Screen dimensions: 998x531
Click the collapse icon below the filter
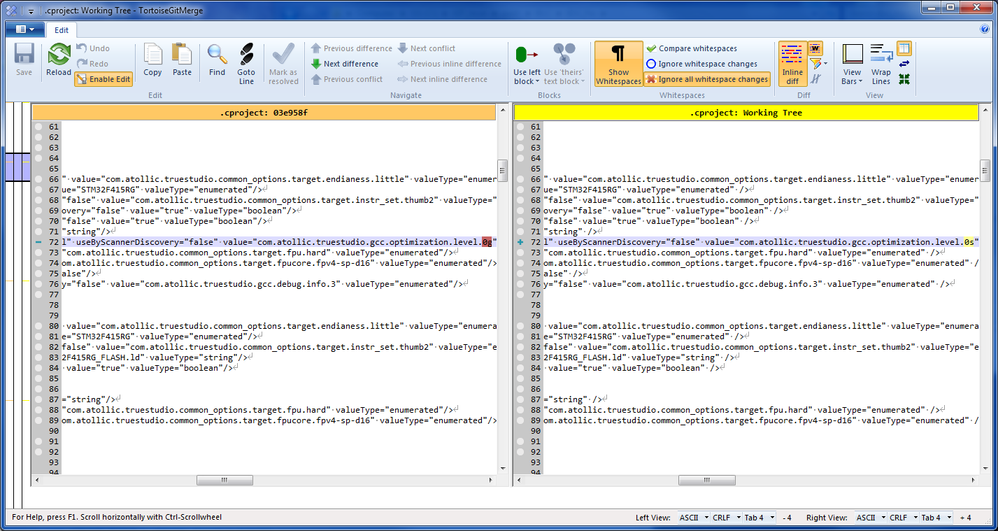pyautogui.click(x=815, y=79)
